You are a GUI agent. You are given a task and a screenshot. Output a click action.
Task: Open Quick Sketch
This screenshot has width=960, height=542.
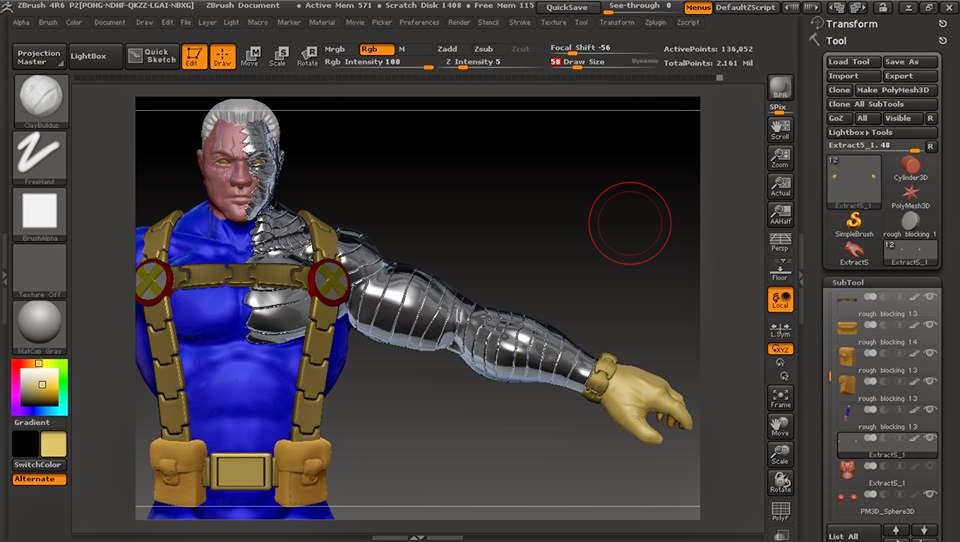click(x=152, y=56)
